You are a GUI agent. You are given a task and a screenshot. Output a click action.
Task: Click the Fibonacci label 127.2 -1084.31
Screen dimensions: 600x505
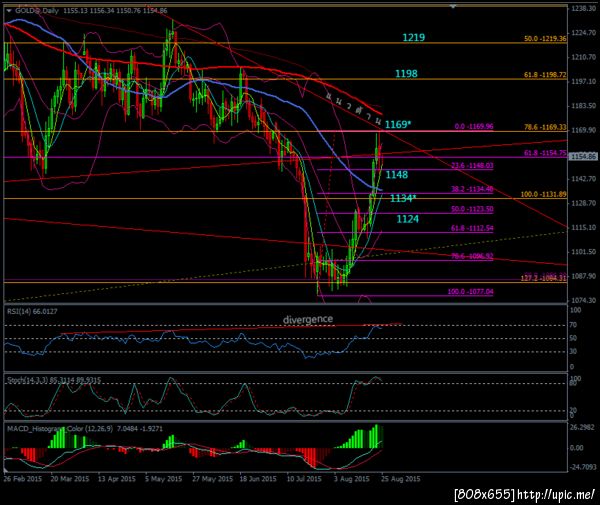coord(543,278)
